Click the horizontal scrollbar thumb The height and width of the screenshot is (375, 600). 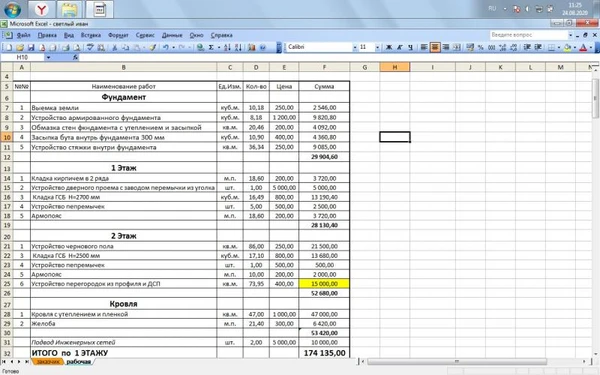[457, 361]
